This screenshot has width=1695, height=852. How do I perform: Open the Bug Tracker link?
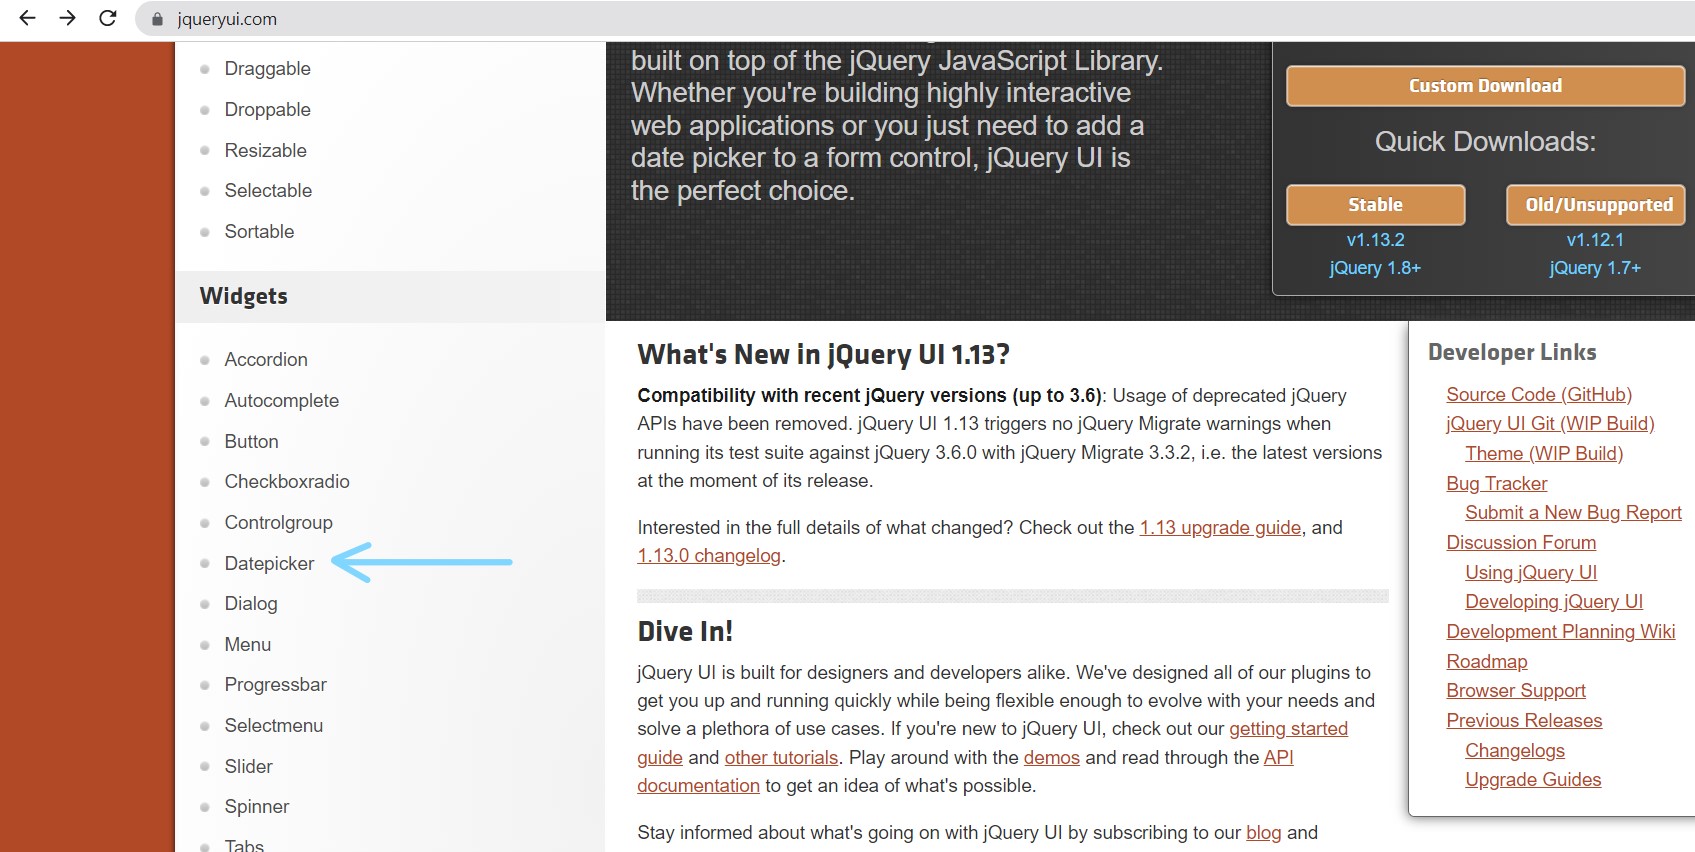(1496, 483)
